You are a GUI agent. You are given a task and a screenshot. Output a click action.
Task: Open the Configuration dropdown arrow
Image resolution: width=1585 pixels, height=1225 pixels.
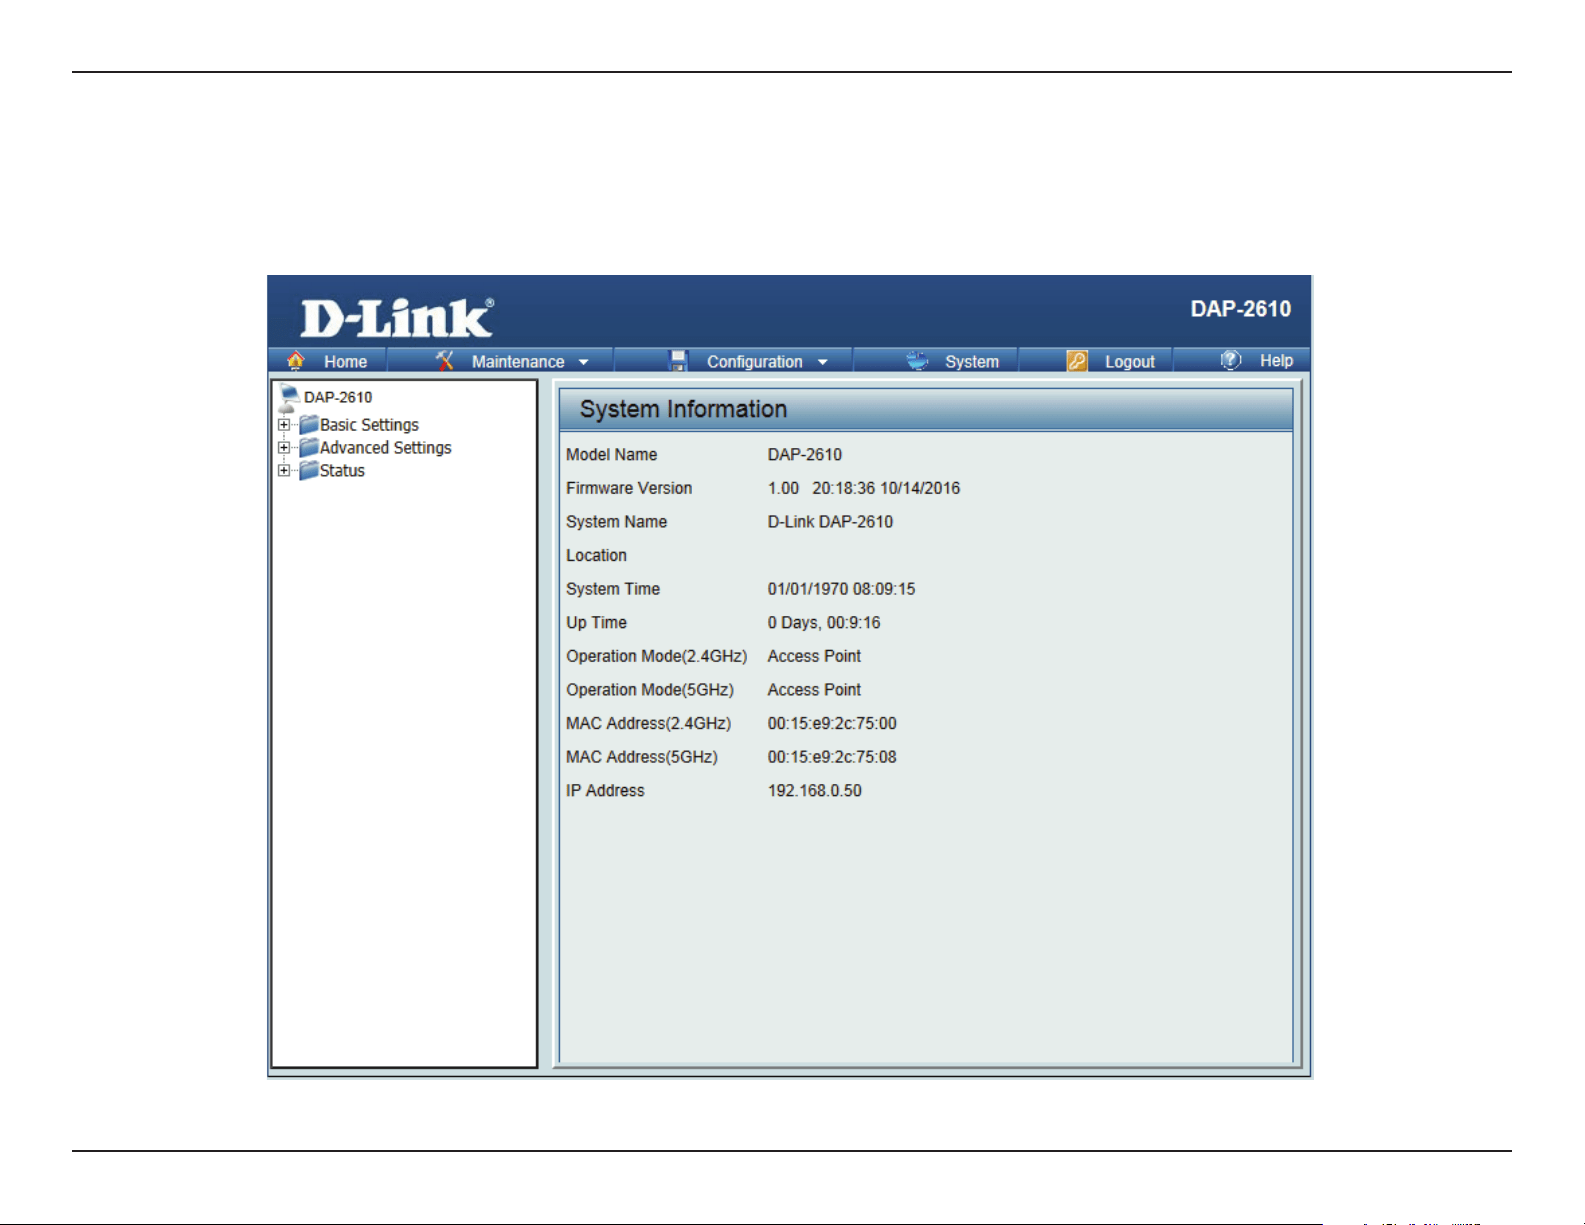[x=823, y=362]
